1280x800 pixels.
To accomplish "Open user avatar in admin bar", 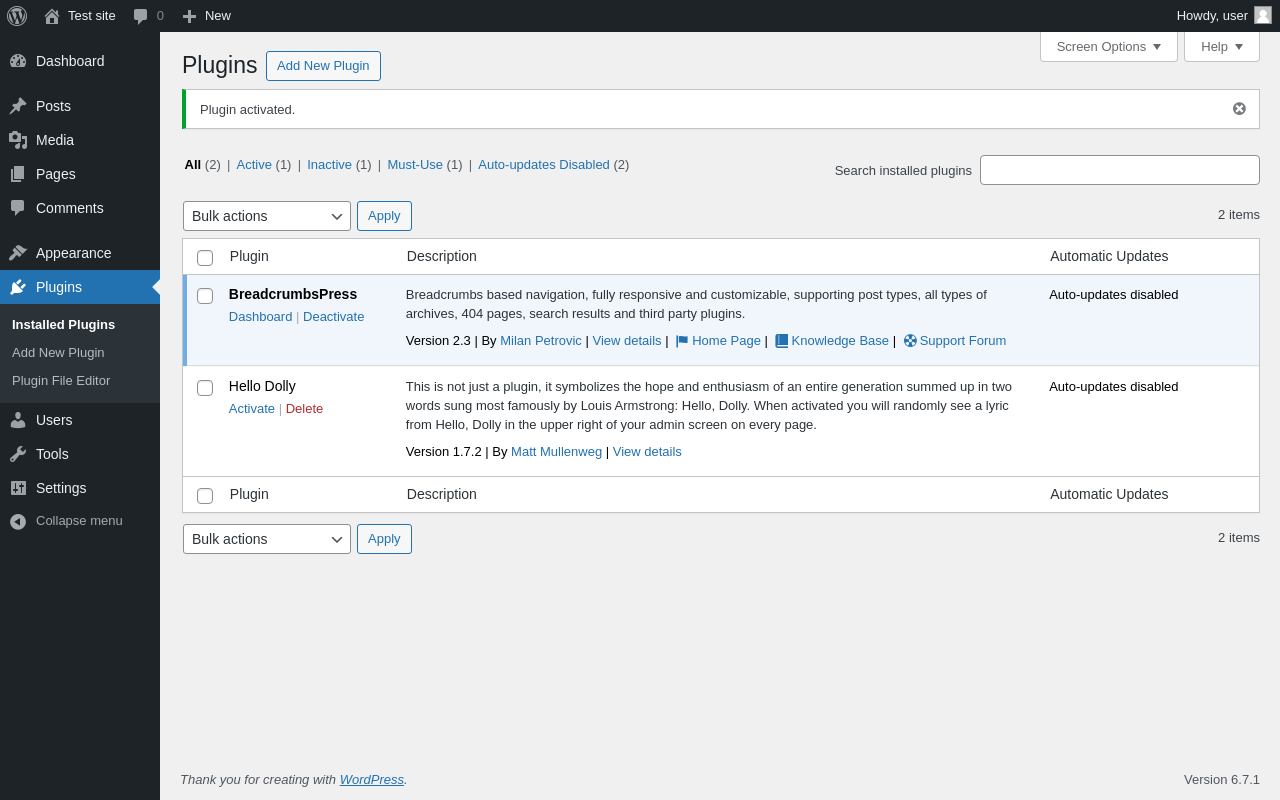I will click(x=1263, y=15).
